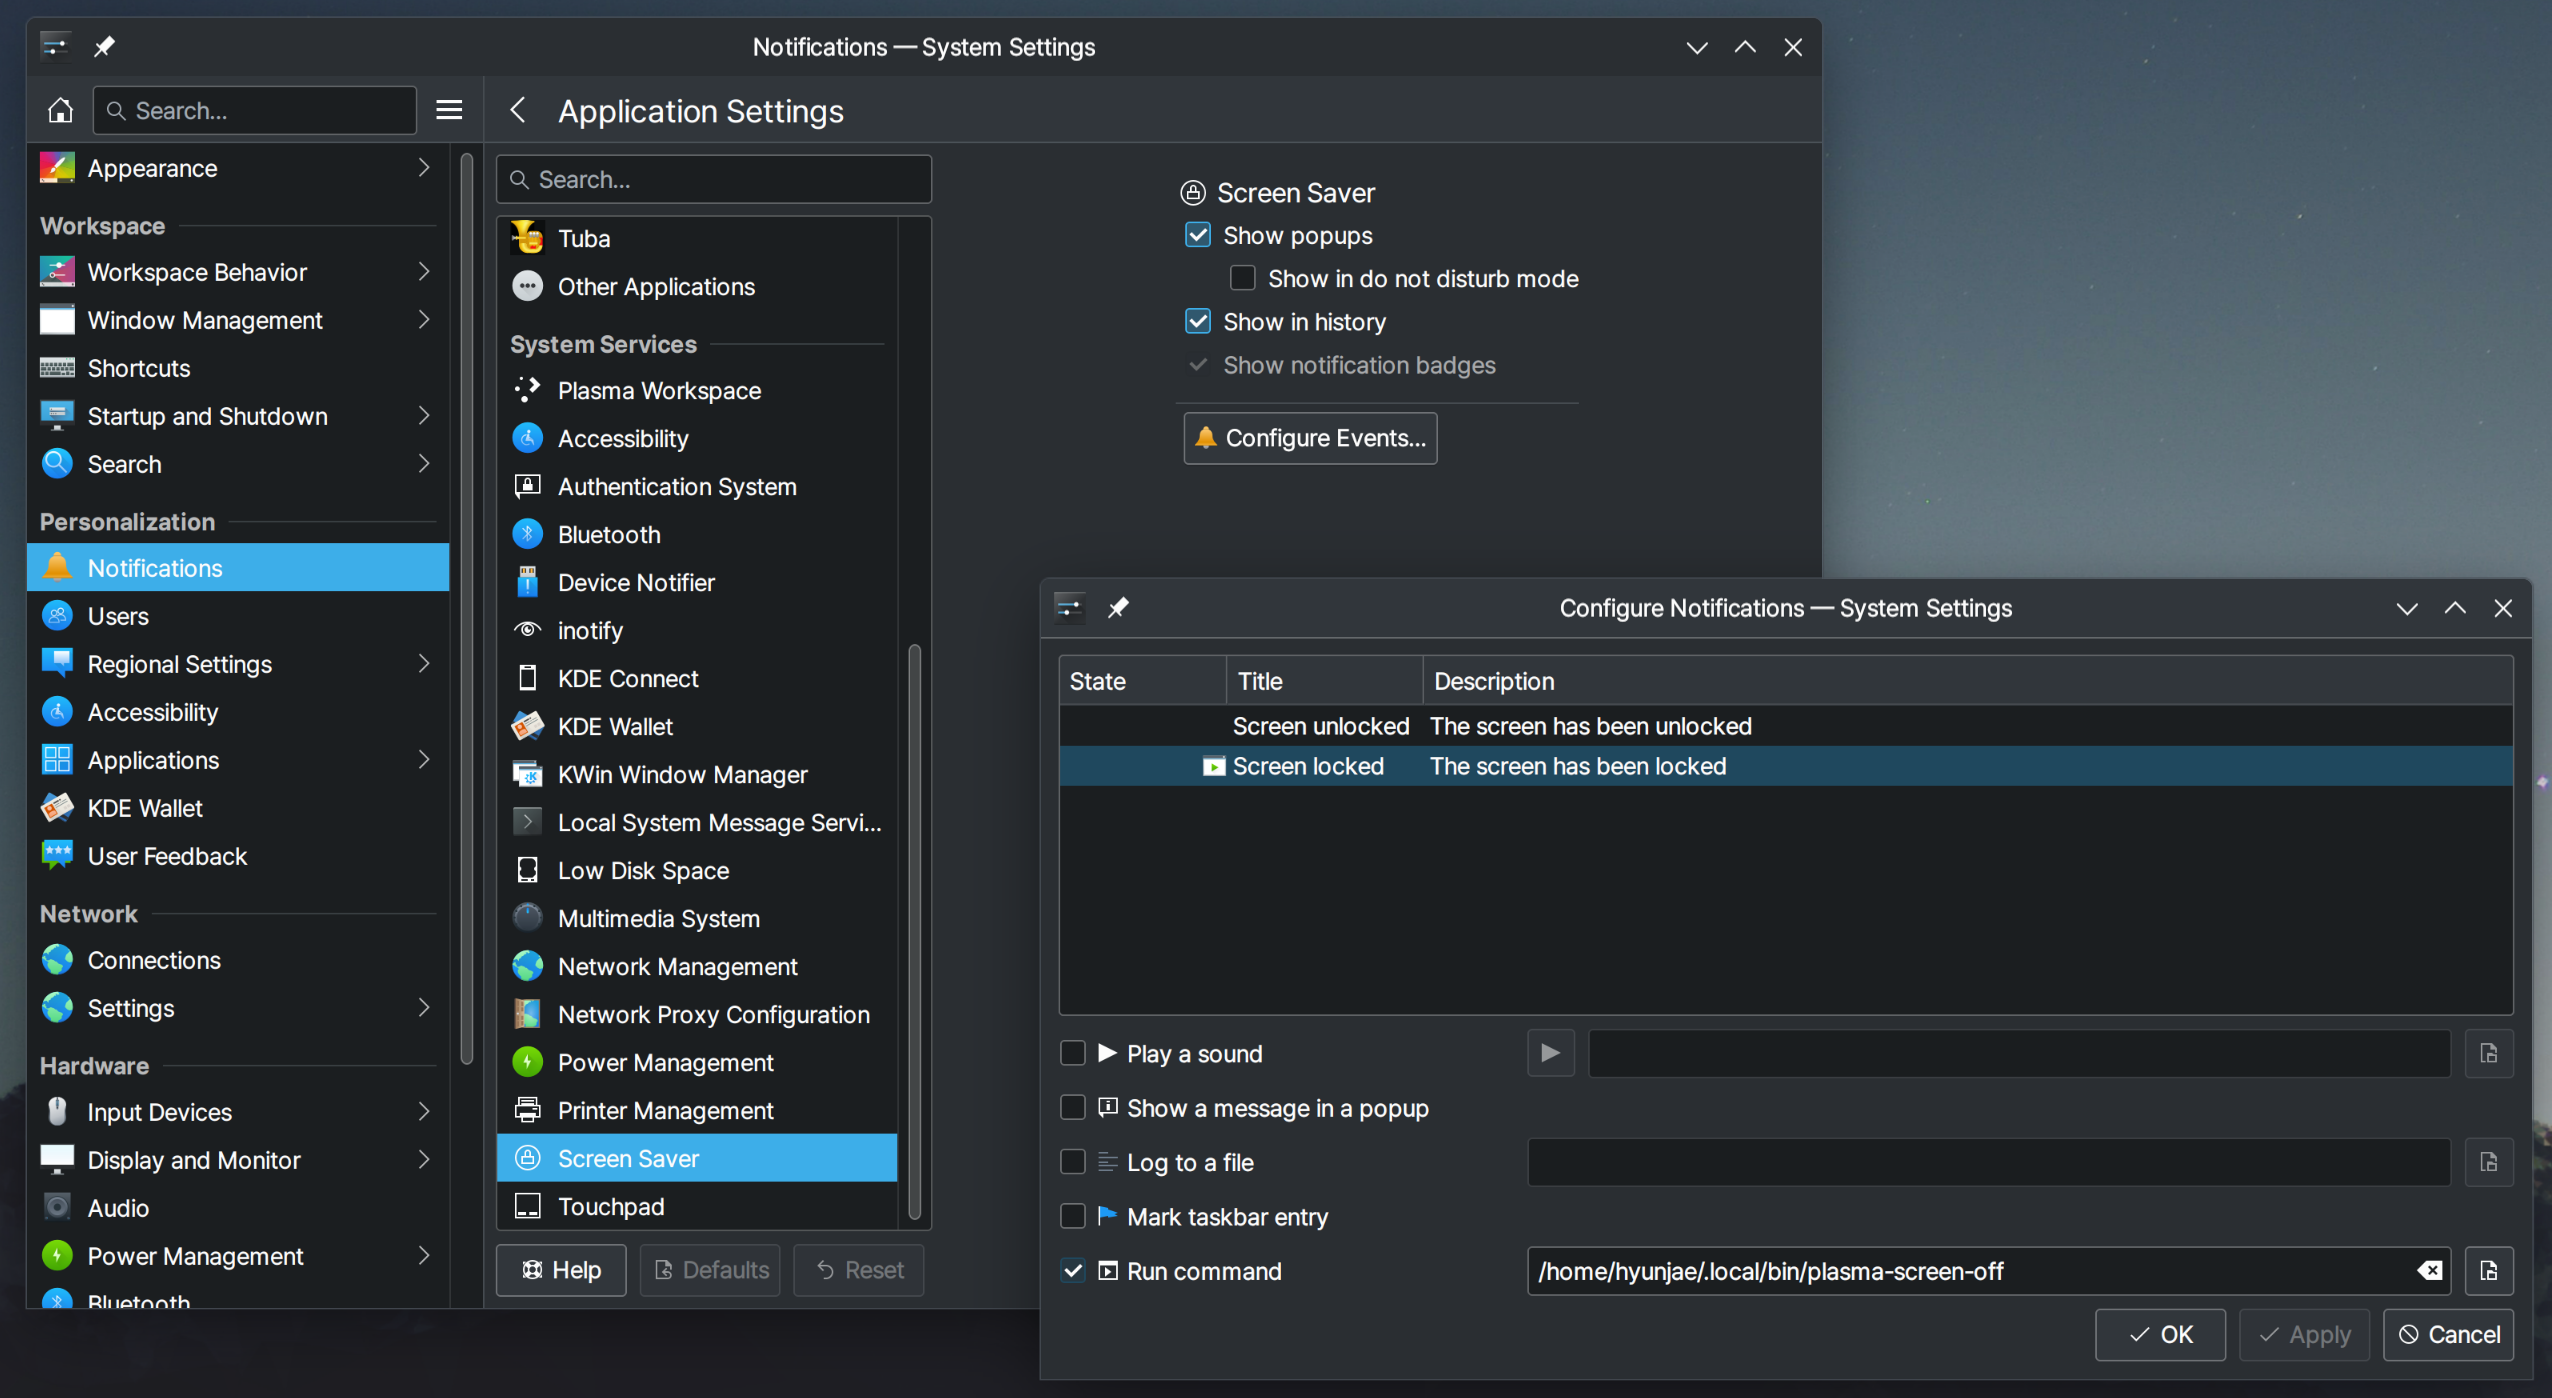
Task: Open Plasma Workspace notification settings
Action: click(x=697, y=390)
